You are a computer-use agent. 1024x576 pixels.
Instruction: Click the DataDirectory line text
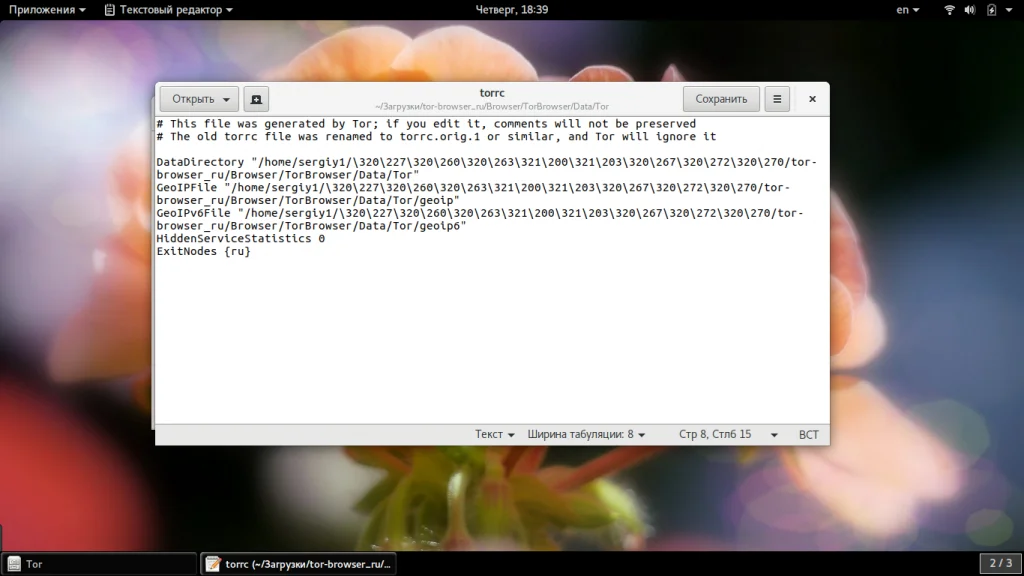point(487,168)
